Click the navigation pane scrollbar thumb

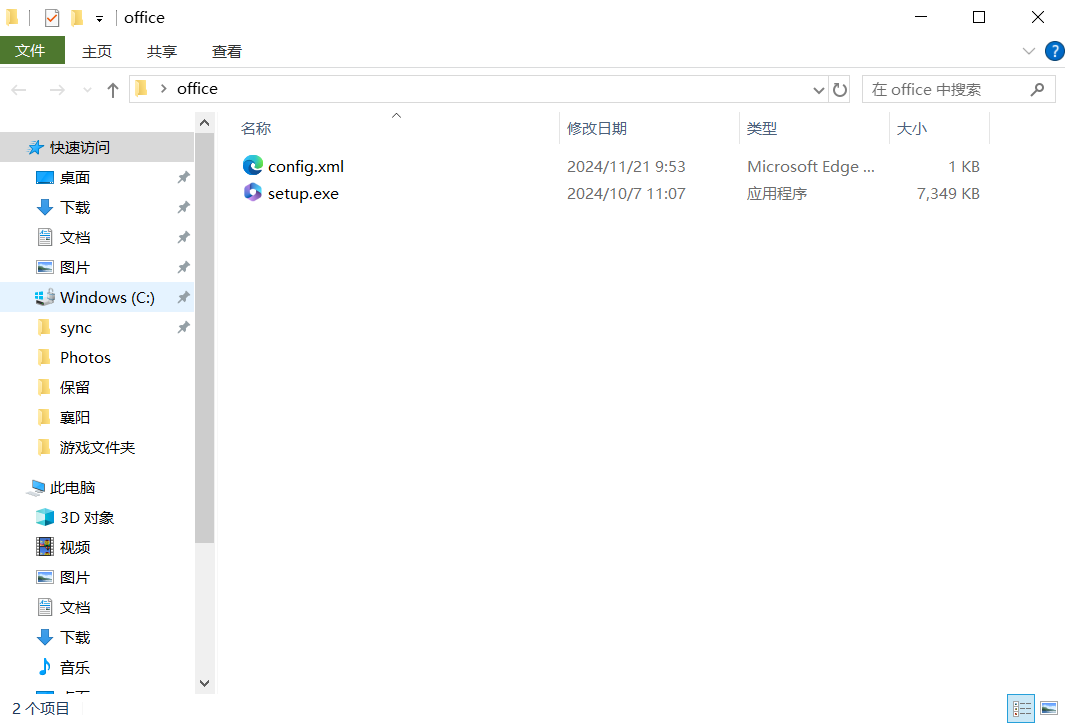coord(204,338)
